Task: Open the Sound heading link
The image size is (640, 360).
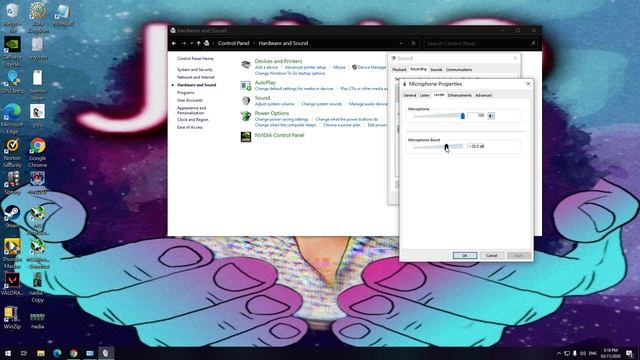Action: 262,98
